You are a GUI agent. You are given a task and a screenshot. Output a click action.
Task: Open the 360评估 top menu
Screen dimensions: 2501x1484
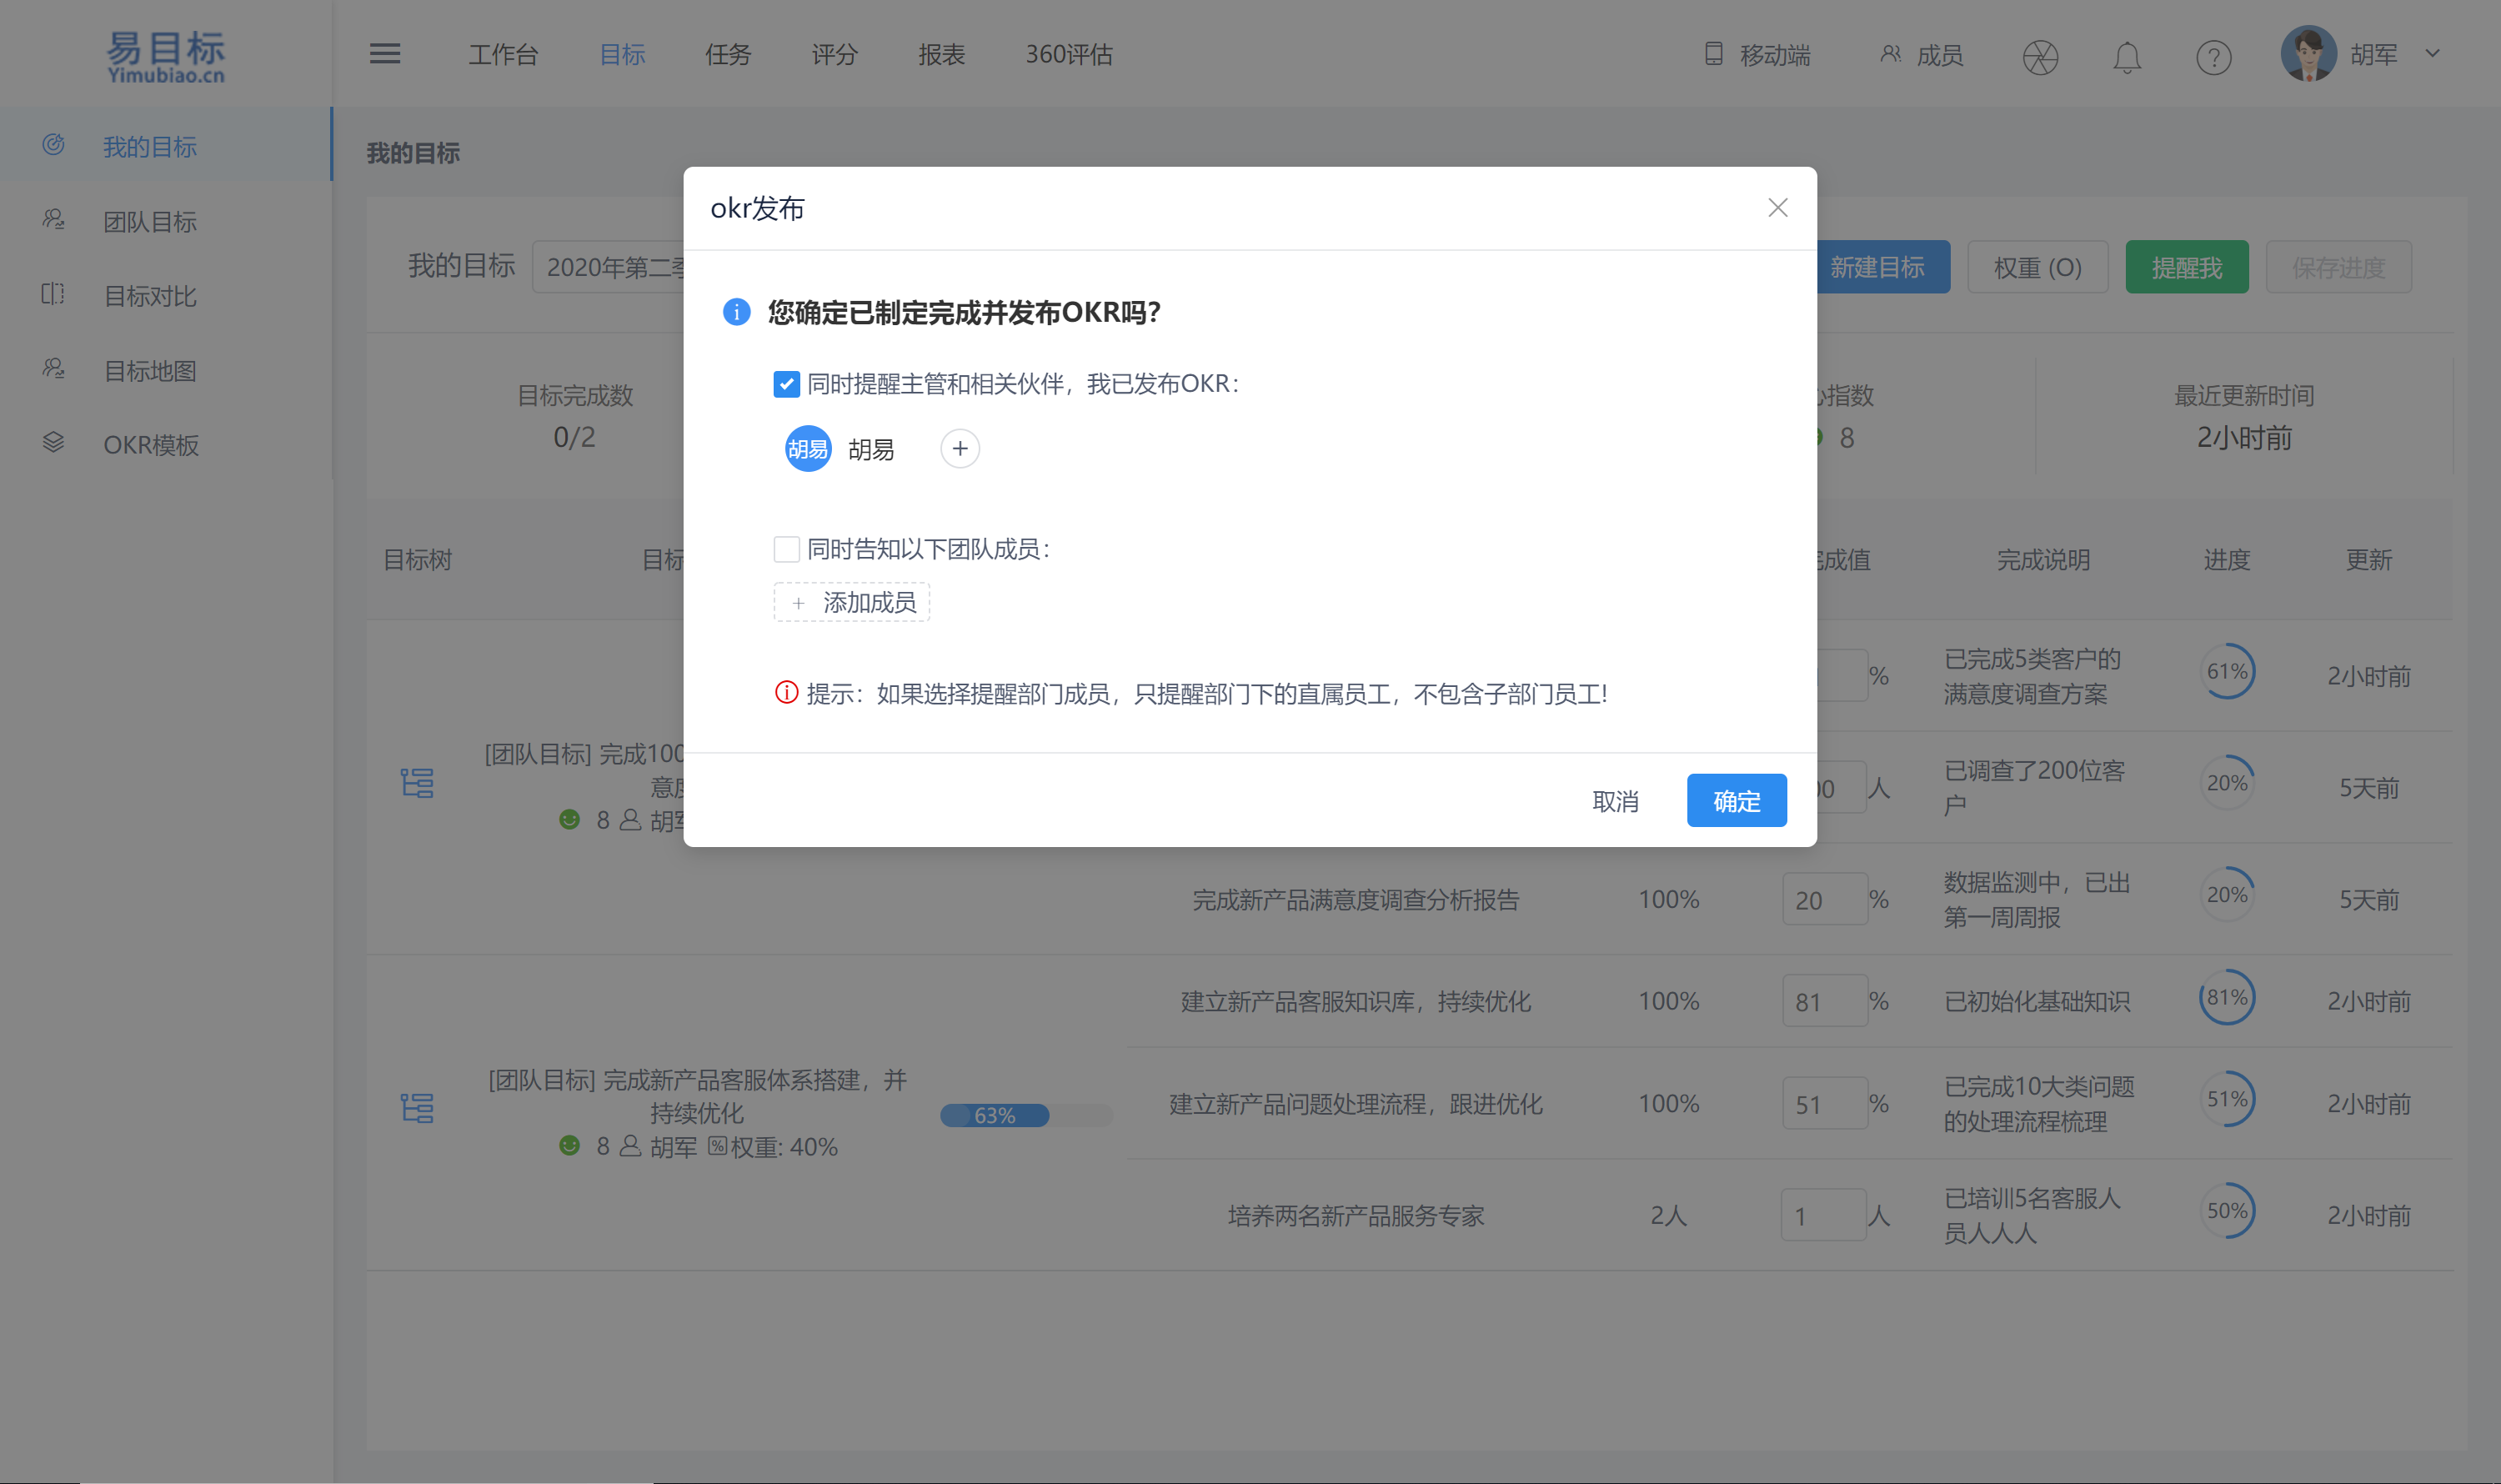[x=1069, y=54]
